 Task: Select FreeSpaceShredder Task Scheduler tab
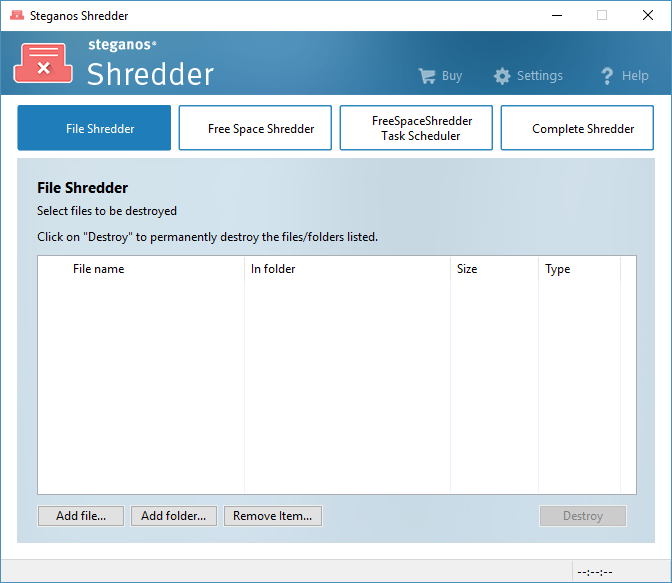416,128
